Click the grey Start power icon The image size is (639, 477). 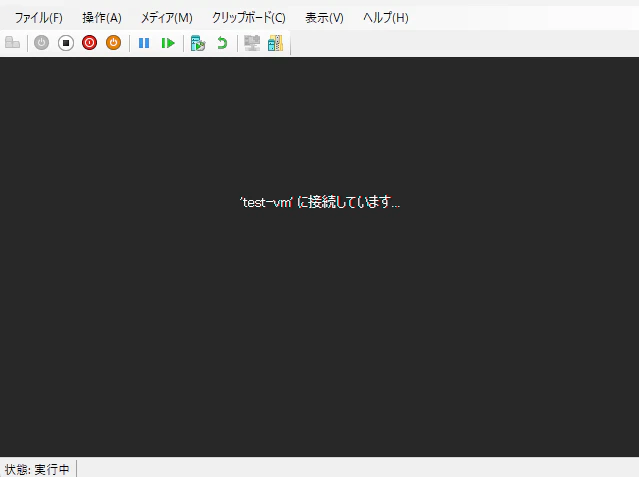pyautogui.click(x=41, y=43)
